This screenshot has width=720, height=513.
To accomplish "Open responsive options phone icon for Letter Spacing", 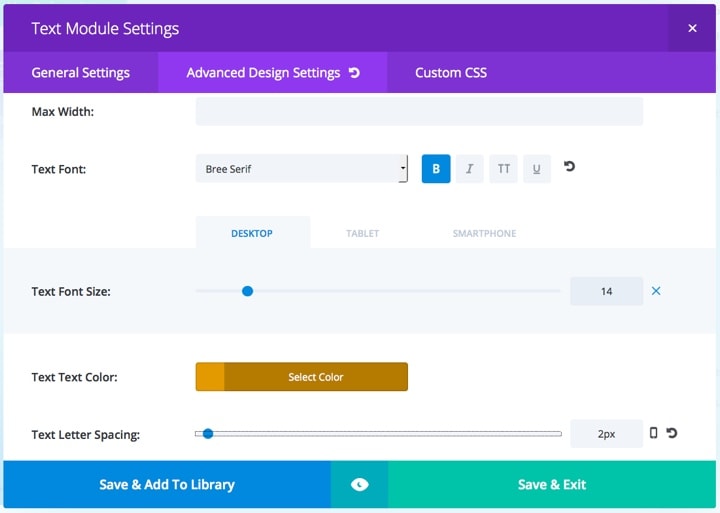I will pos(653,433).
